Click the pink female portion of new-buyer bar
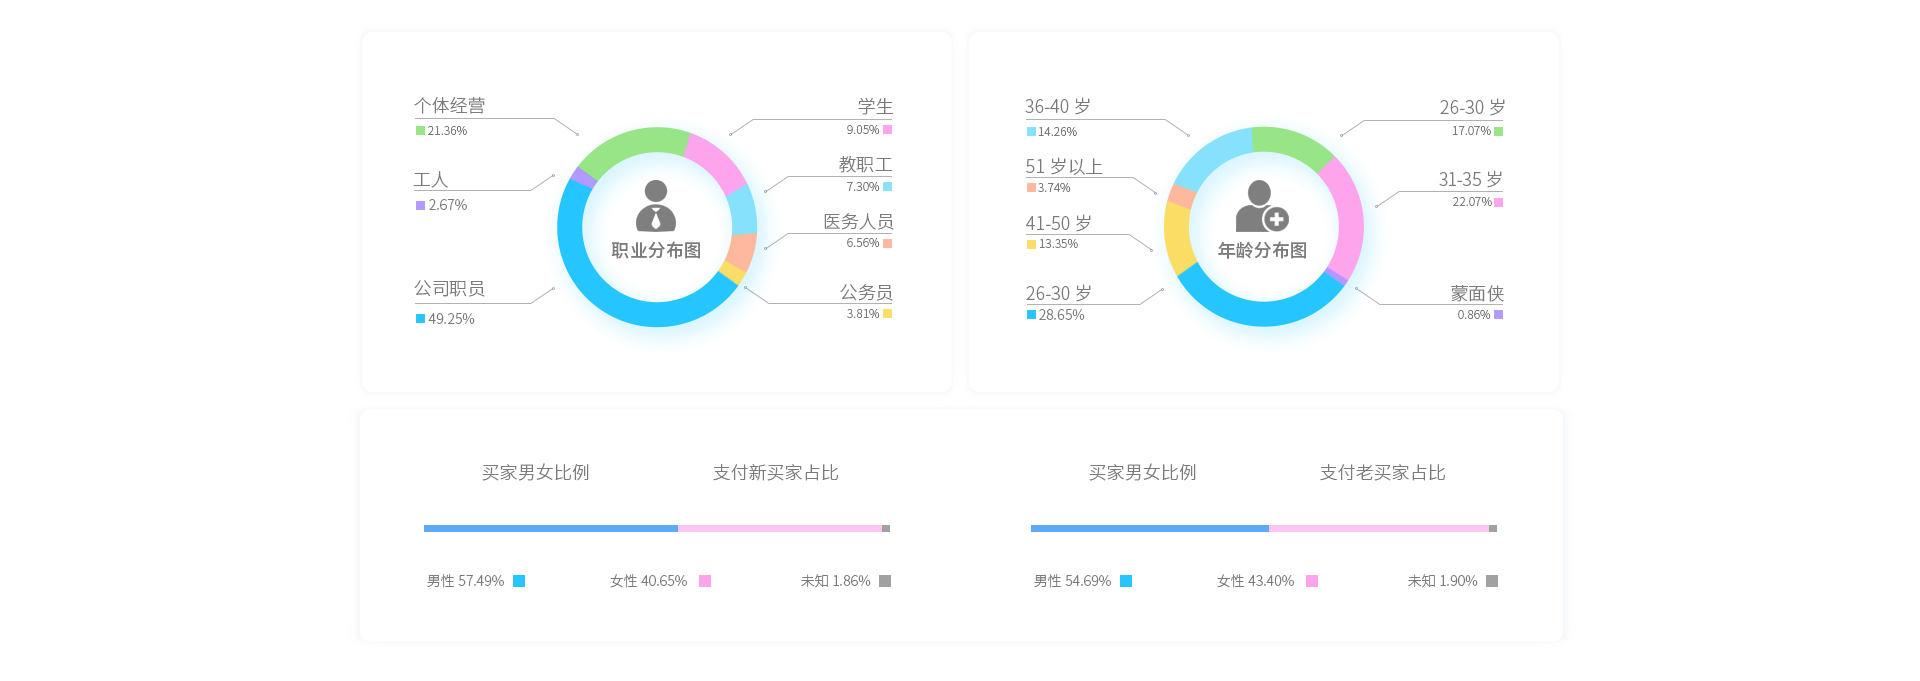 click(x=780, y=528)
